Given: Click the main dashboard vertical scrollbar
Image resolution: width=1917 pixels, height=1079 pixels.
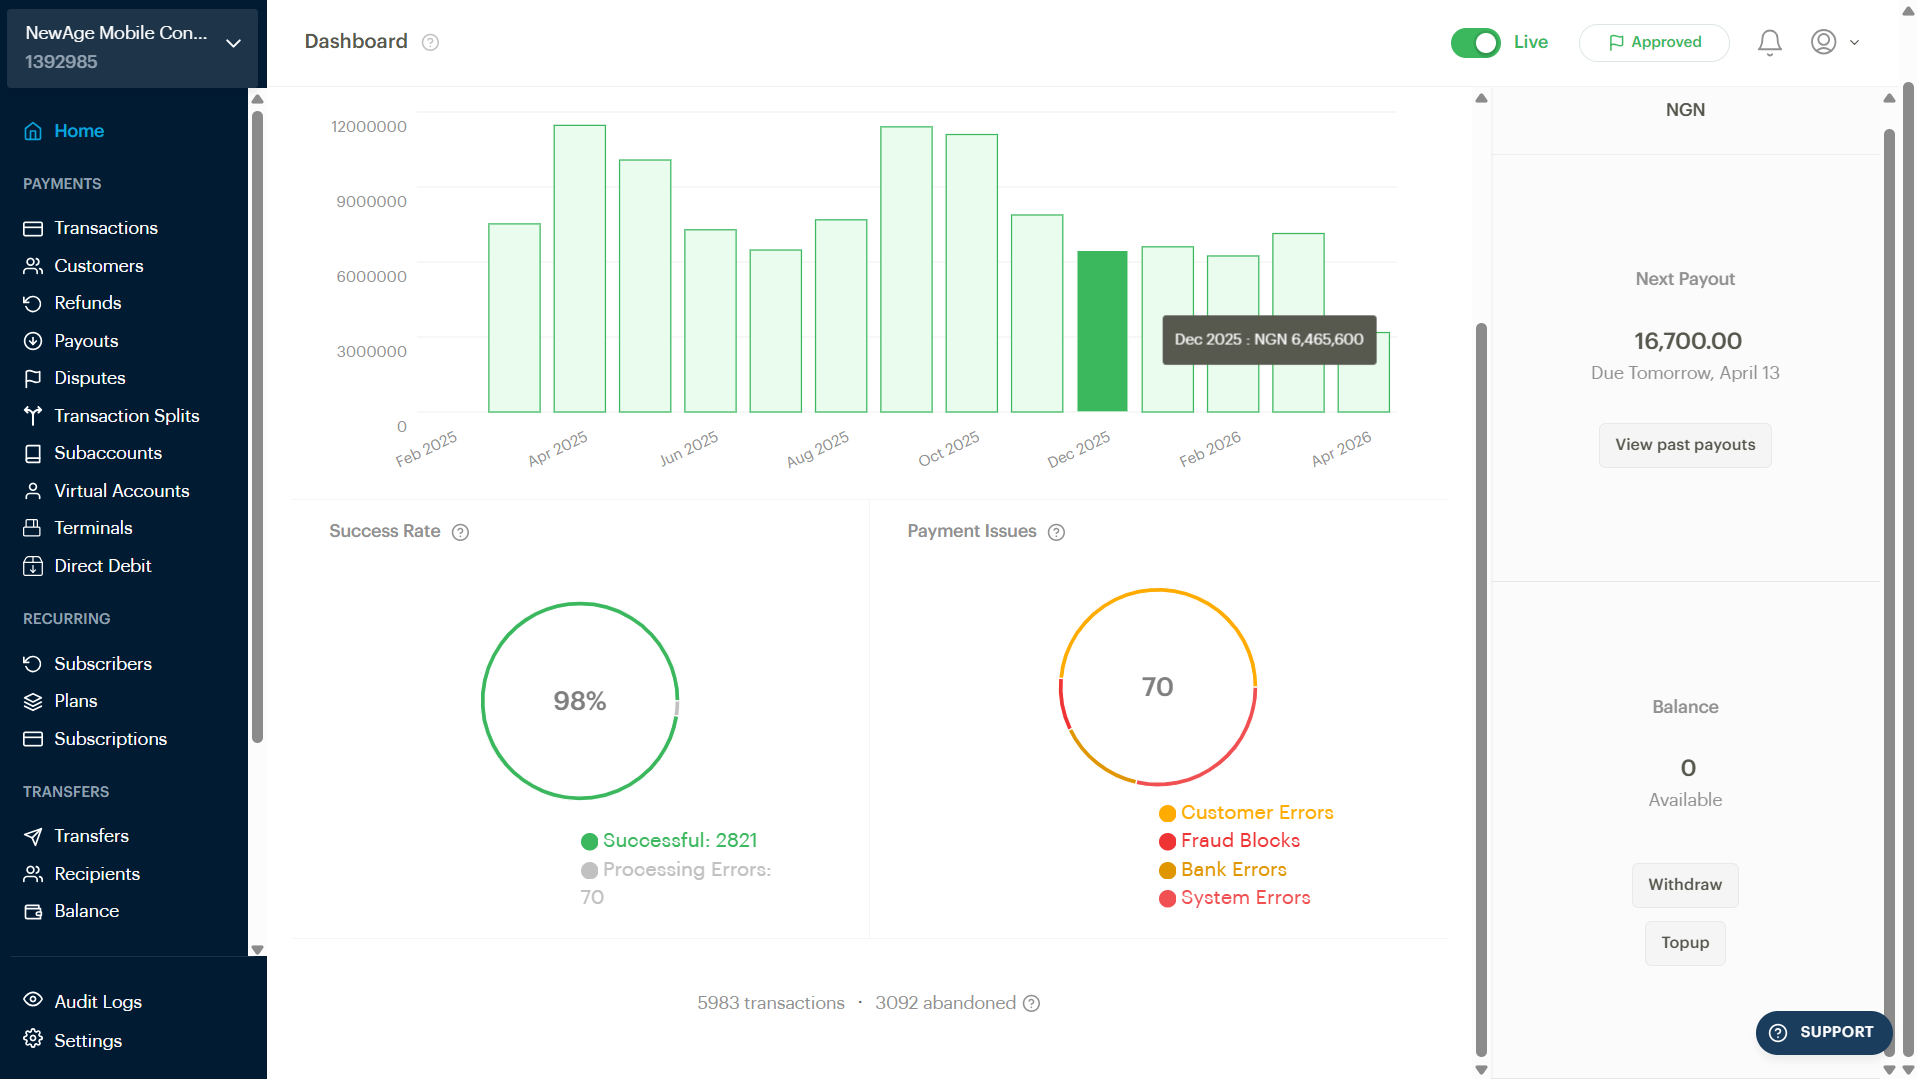Looking at the screenshot, I should 1481,688.
